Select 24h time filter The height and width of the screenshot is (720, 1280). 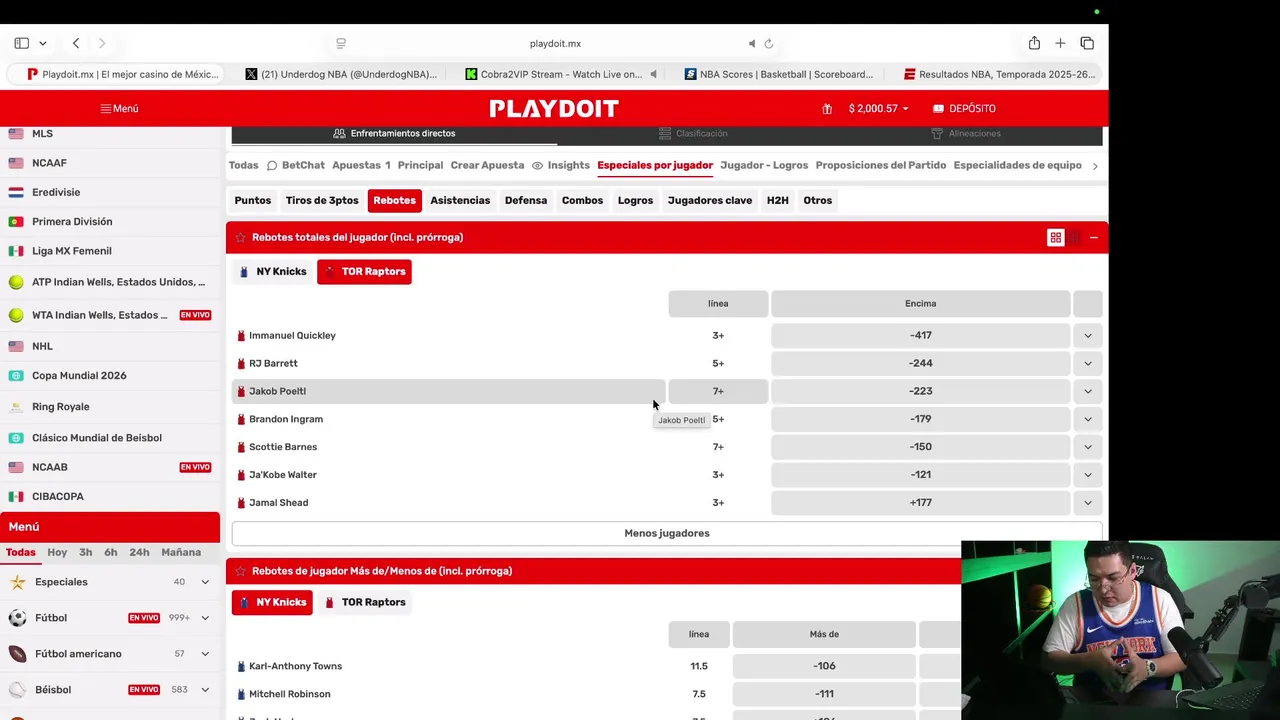point(139,552)
